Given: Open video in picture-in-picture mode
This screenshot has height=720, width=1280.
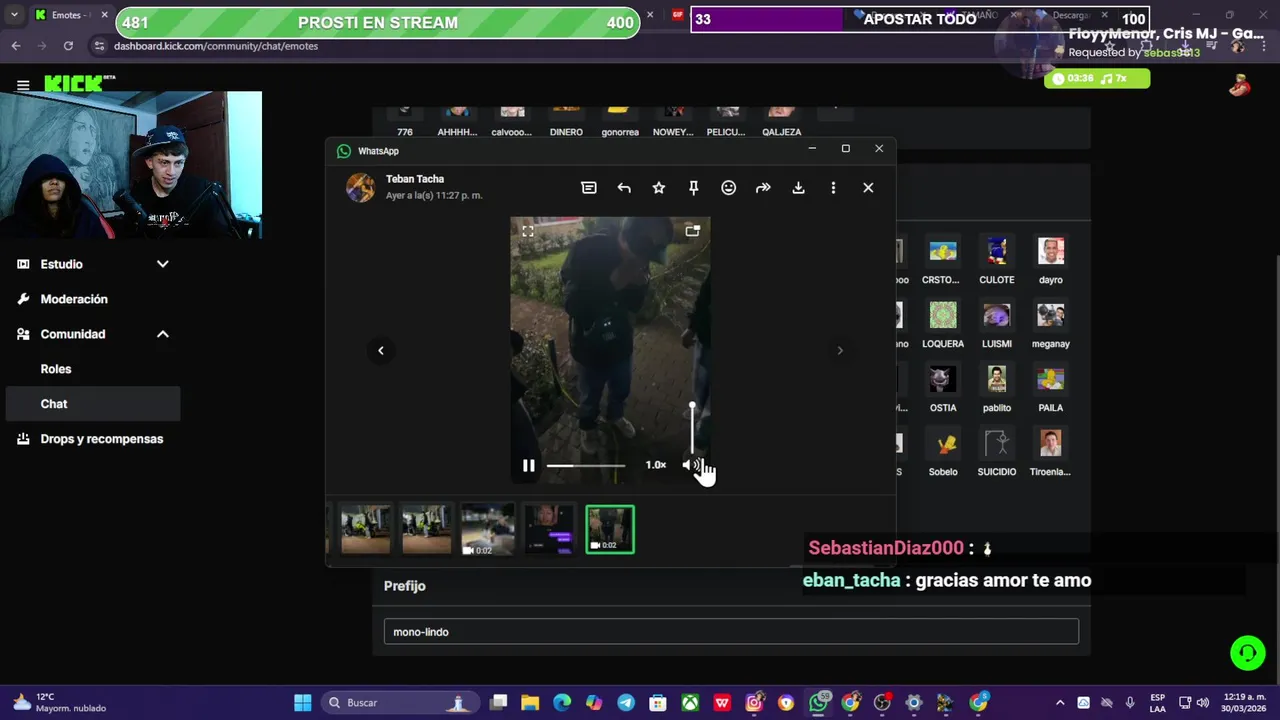Looking at the screenshot, I should tap(692, 231).
